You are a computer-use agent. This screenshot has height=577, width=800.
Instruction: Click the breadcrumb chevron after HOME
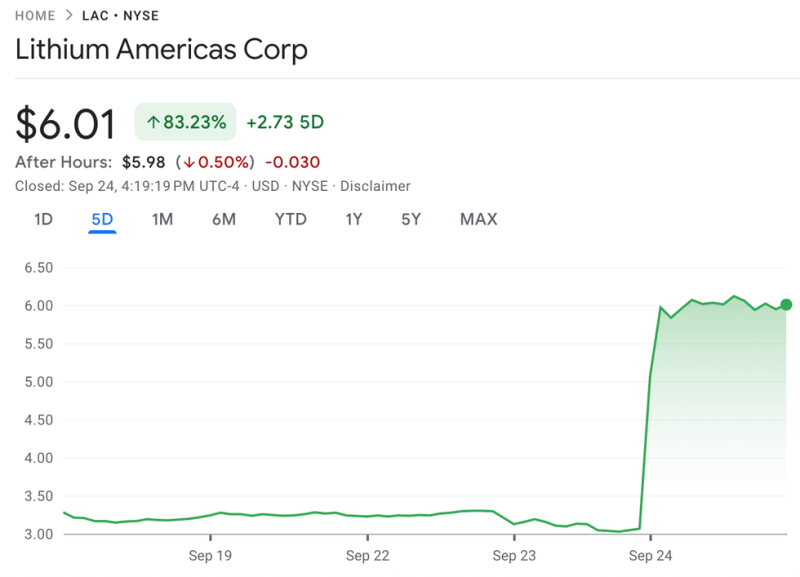[x=69, y=16]
